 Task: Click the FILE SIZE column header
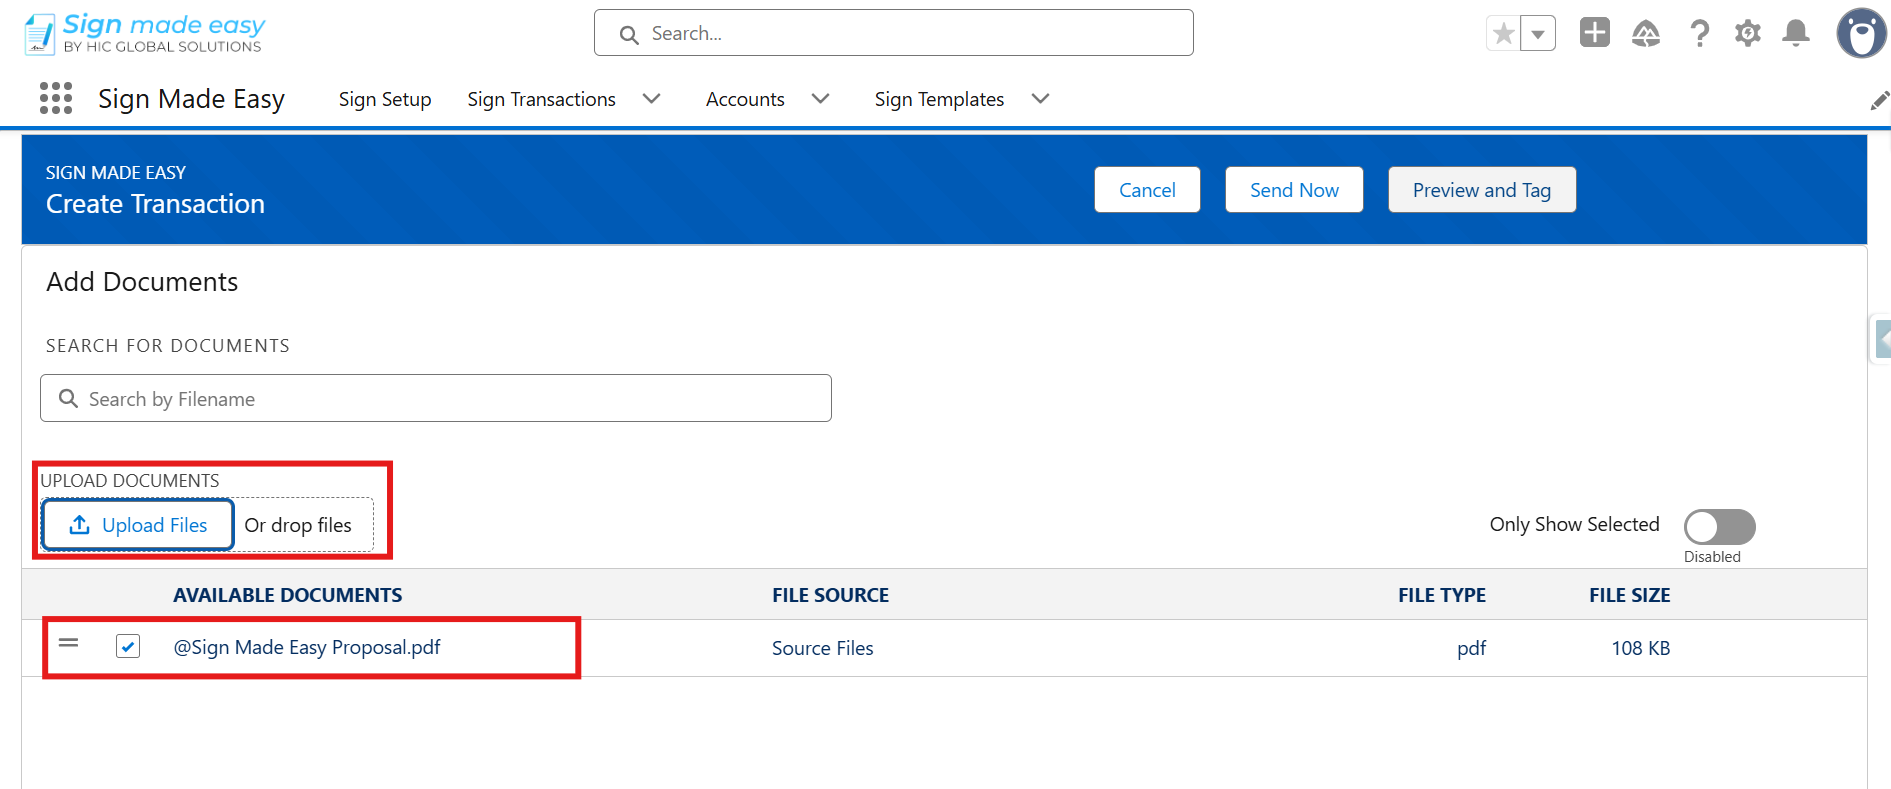[1629, 595]
